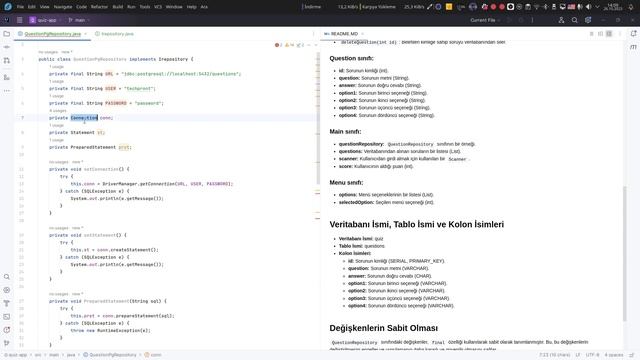Image resolution: width=640 pixels, height=360 pixels.
Task: Open the Current File run configuration dropdown
Action: [x=485, y=20]
